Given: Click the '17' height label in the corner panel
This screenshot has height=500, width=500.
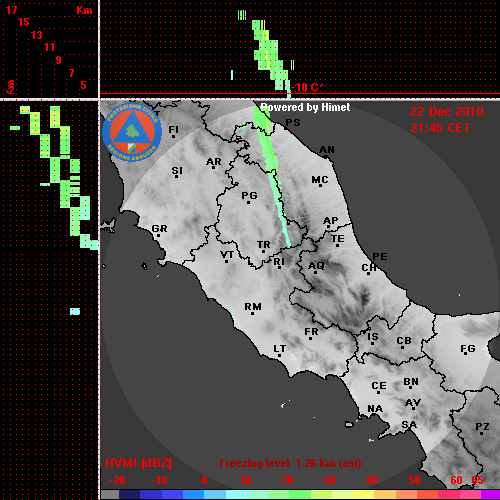Looking at the screenshot, I should 11,10.
